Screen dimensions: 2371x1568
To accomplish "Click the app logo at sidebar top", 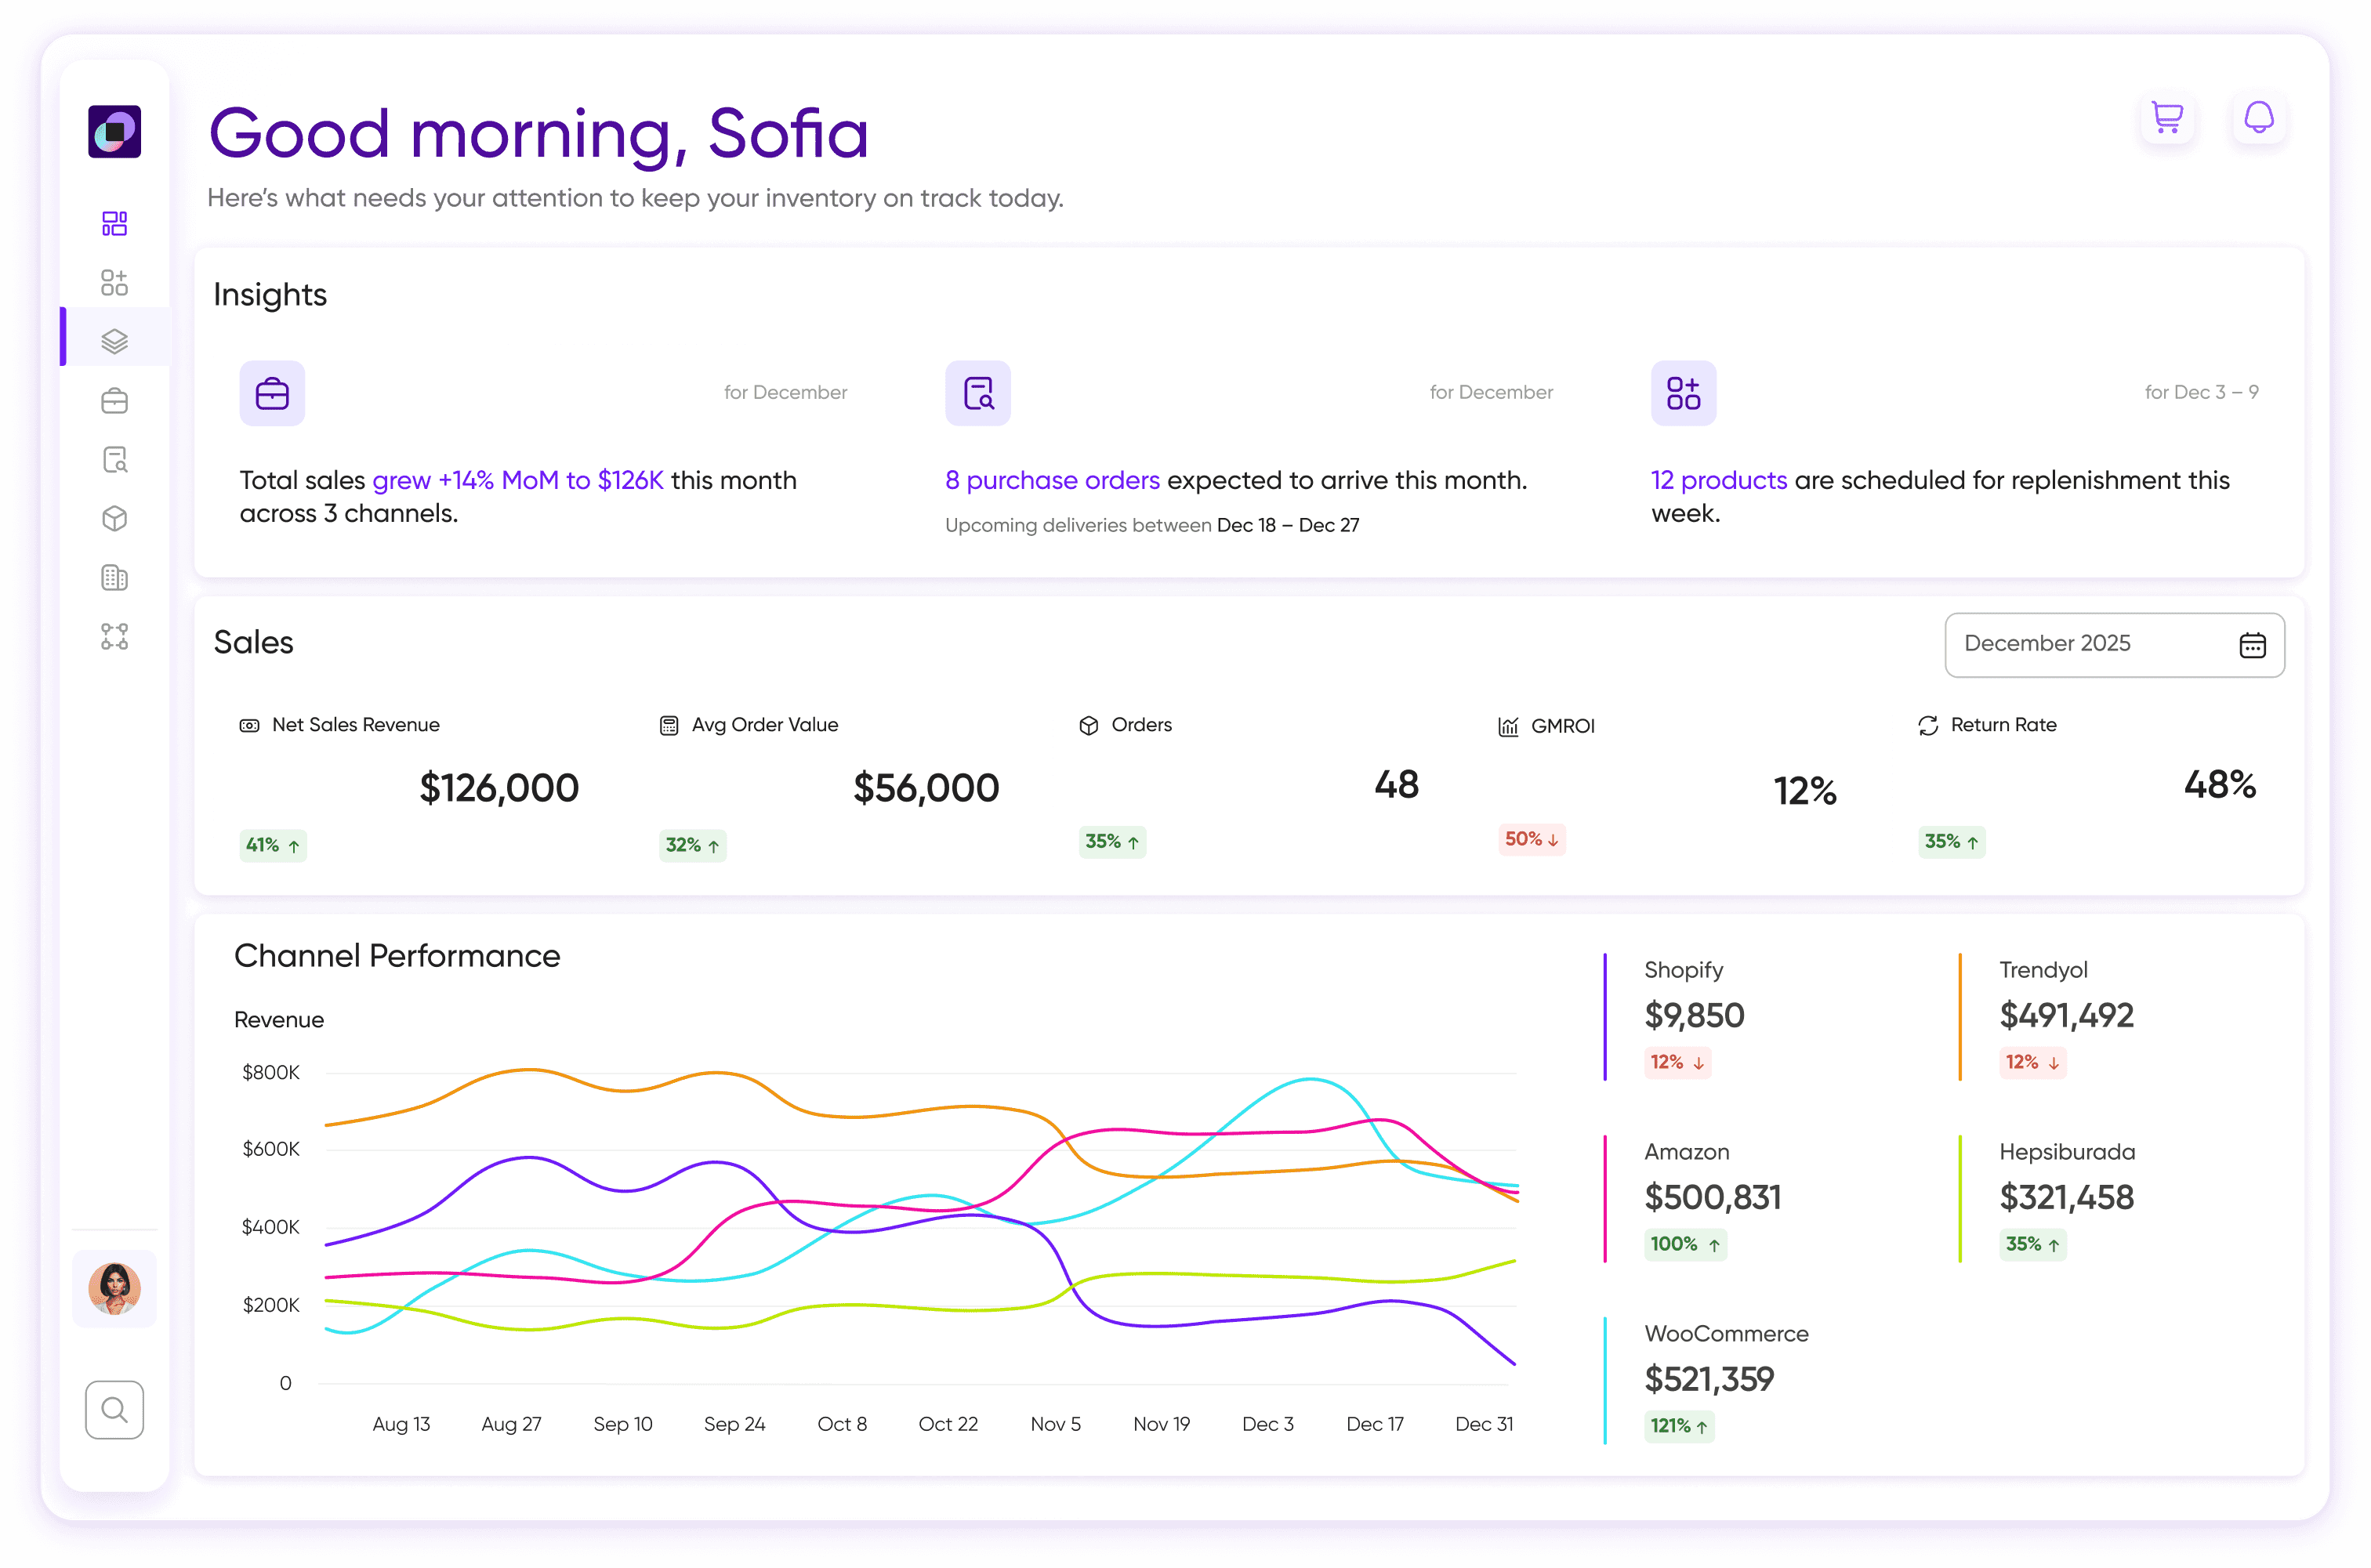I will click(114, 131).
